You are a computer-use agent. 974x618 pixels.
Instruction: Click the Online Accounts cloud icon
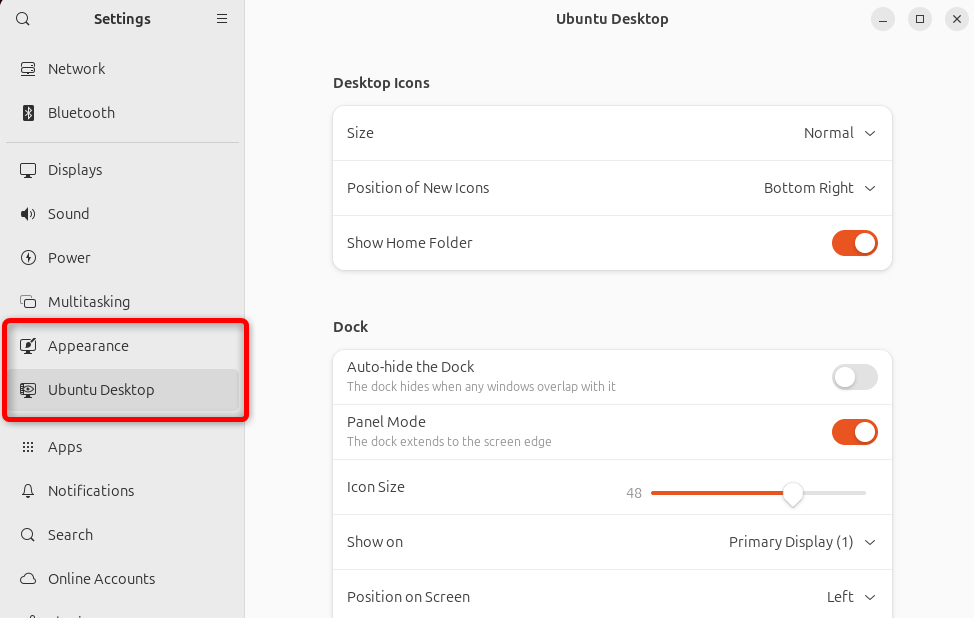28,579
